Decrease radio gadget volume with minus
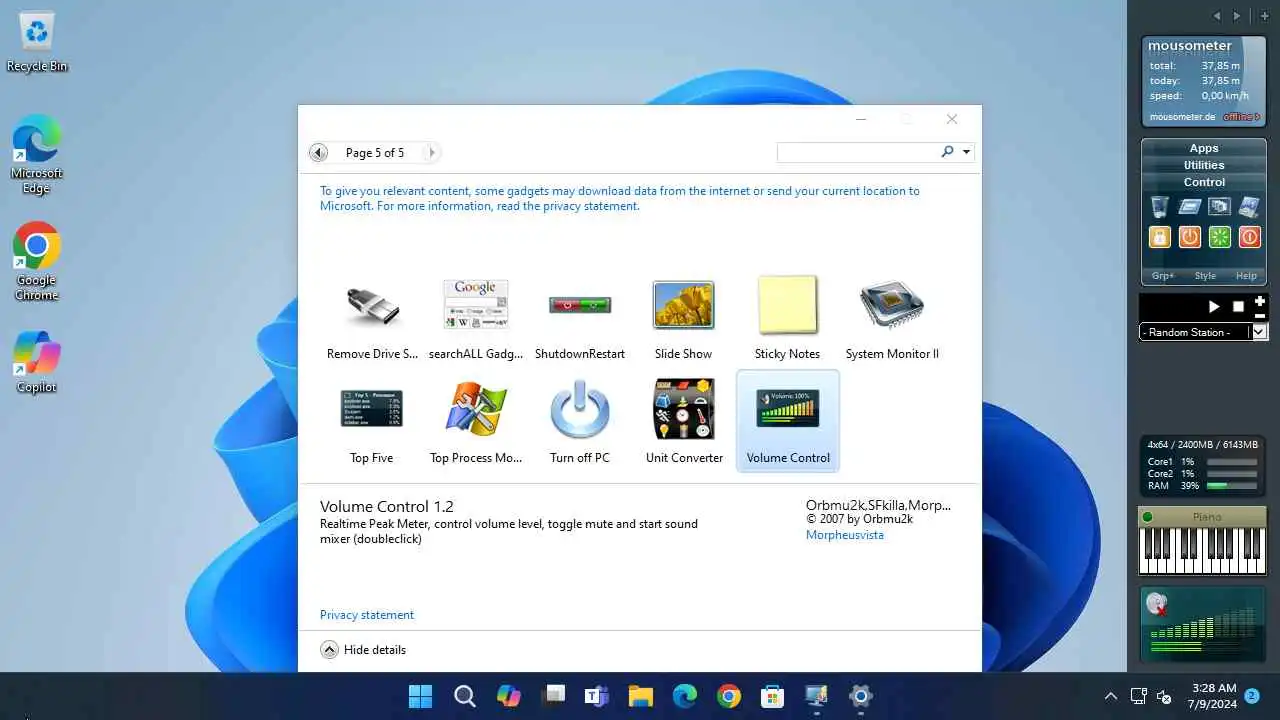This screenshot has height=720, width=1280. [x=1260, y=315]
